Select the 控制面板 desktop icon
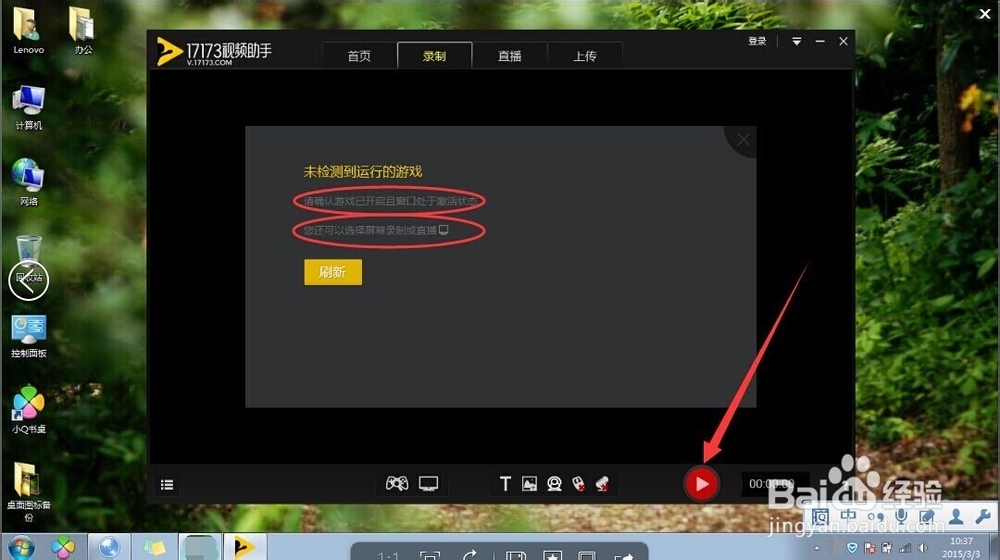This screenshot has height=560, width=1000. 29,336
